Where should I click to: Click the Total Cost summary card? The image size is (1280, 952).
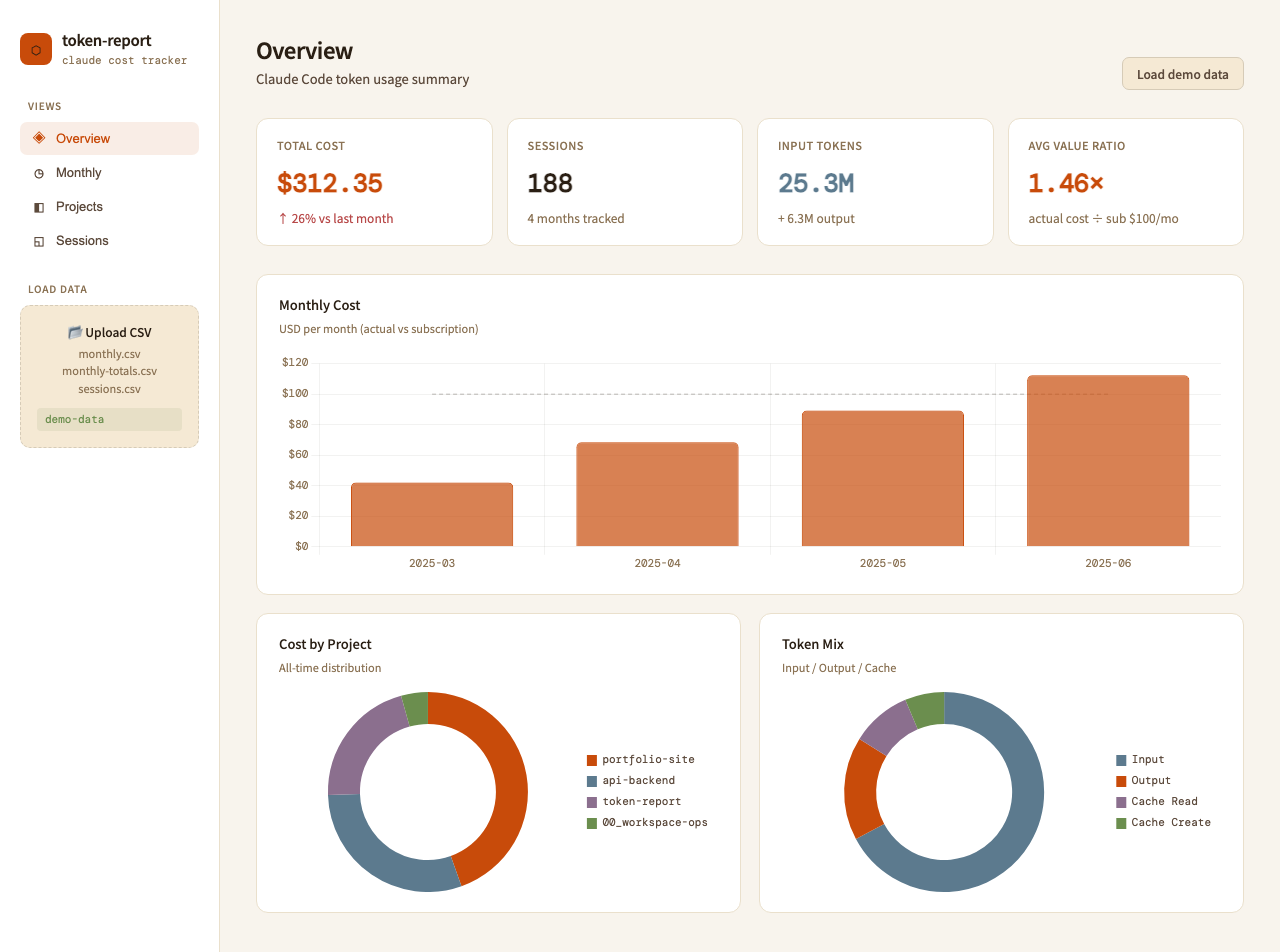pyautogui.click(x=374, y=182)
